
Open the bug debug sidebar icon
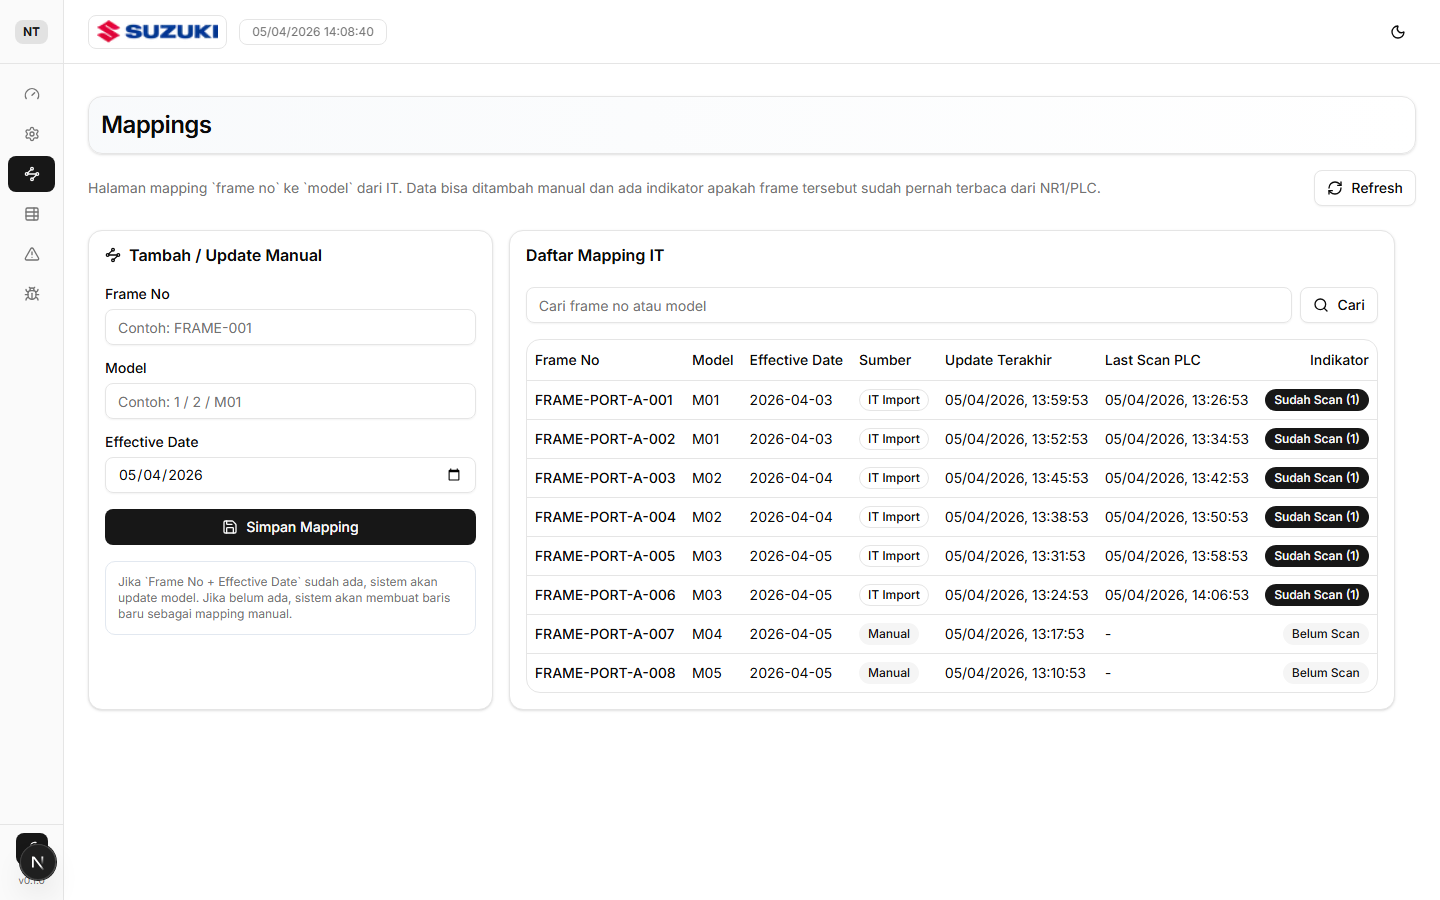(x=32, y=294)
